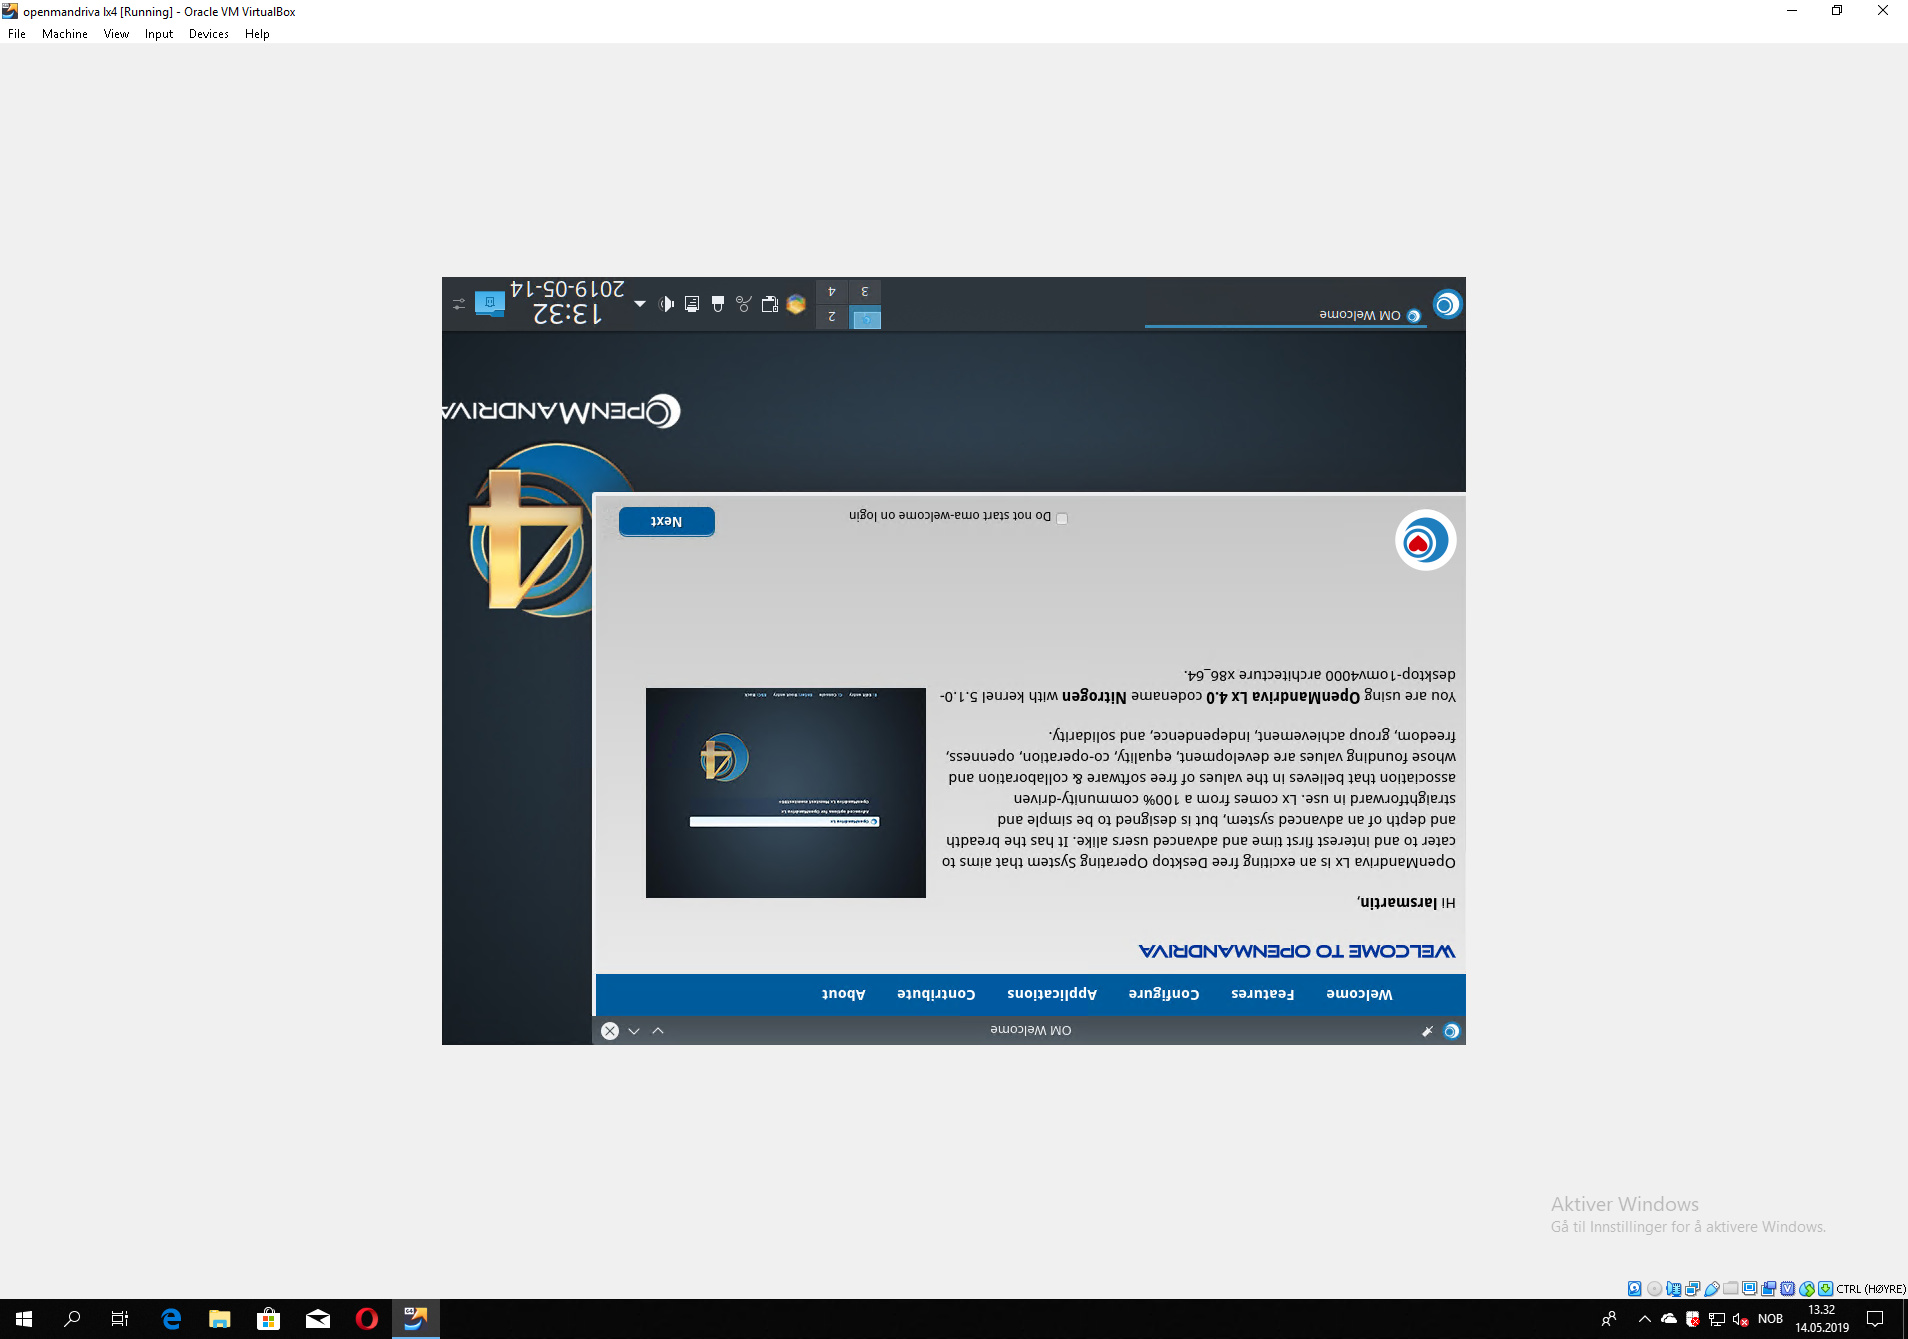The image size is (1908, 1339).
Task: Switch to the highlighted virtual desktop 1
Action: coord(865,318)
